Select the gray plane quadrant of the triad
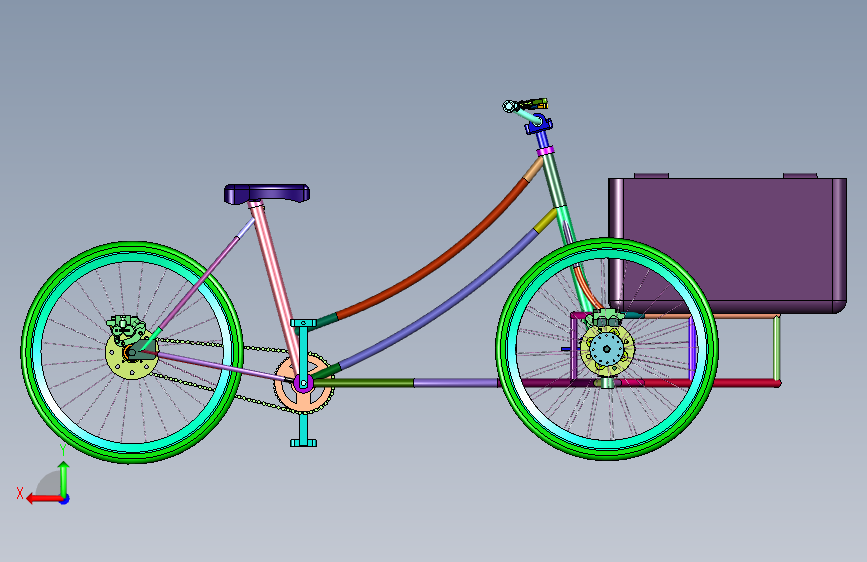Viewport: 867px width, 562px height. 49,485
